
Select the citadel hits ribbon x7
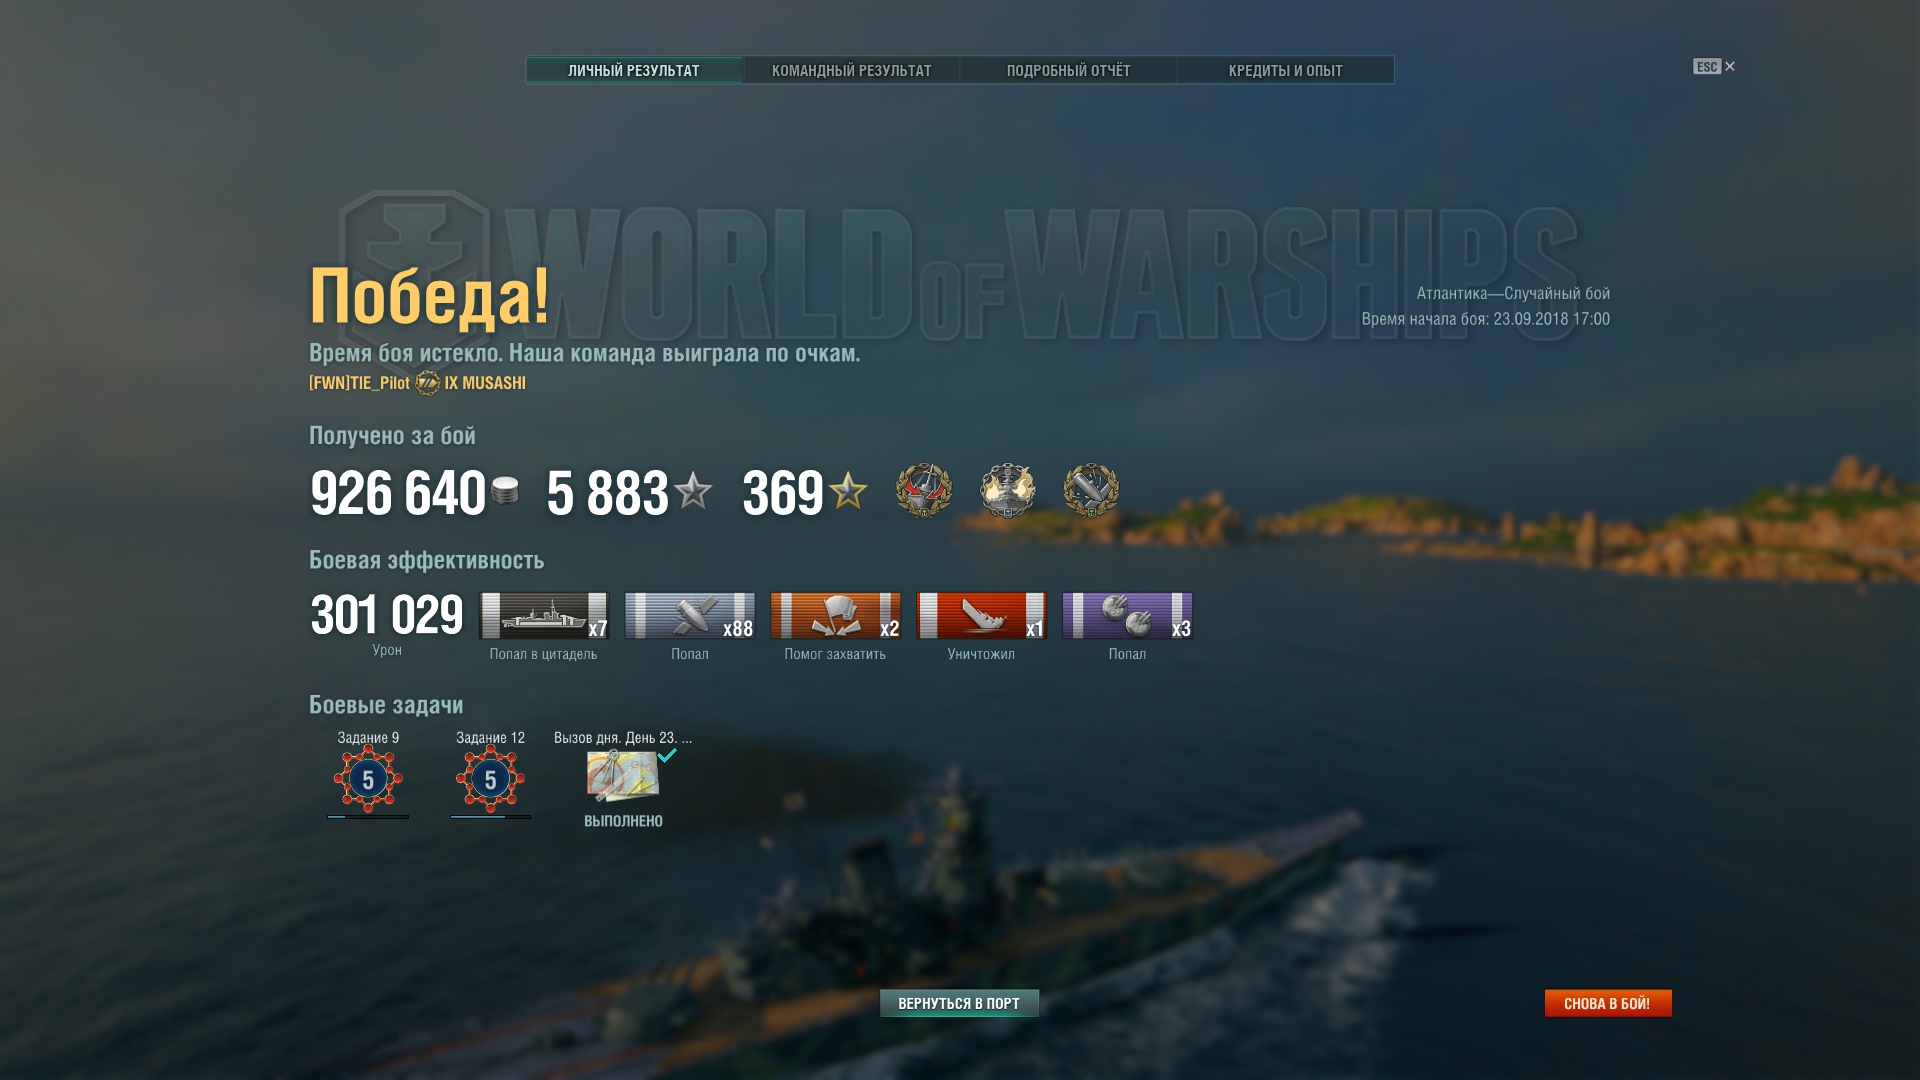[544, 616]
